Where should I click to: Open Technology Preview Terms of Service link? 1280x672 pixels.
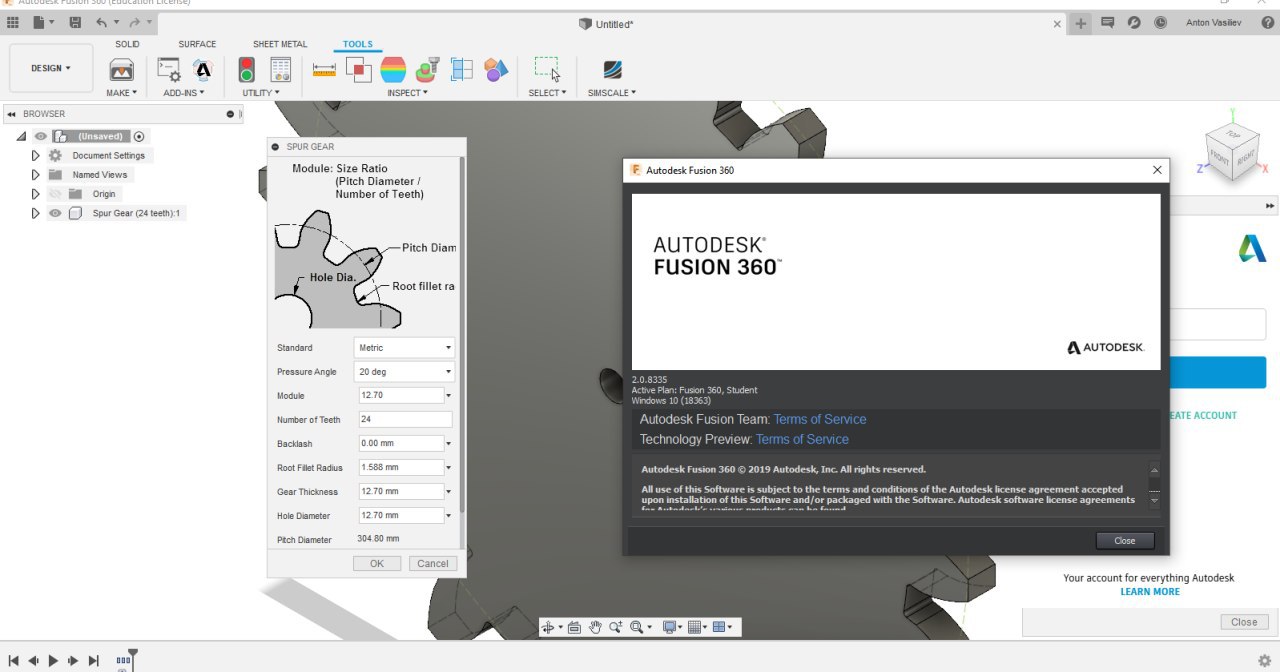[x=802, y=439]
